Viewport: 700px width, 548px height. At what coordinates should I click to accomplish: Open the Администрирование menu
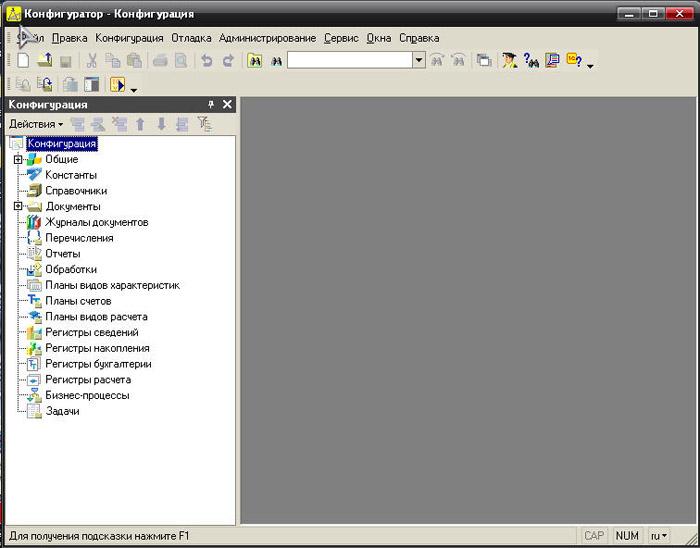point(267,38)
